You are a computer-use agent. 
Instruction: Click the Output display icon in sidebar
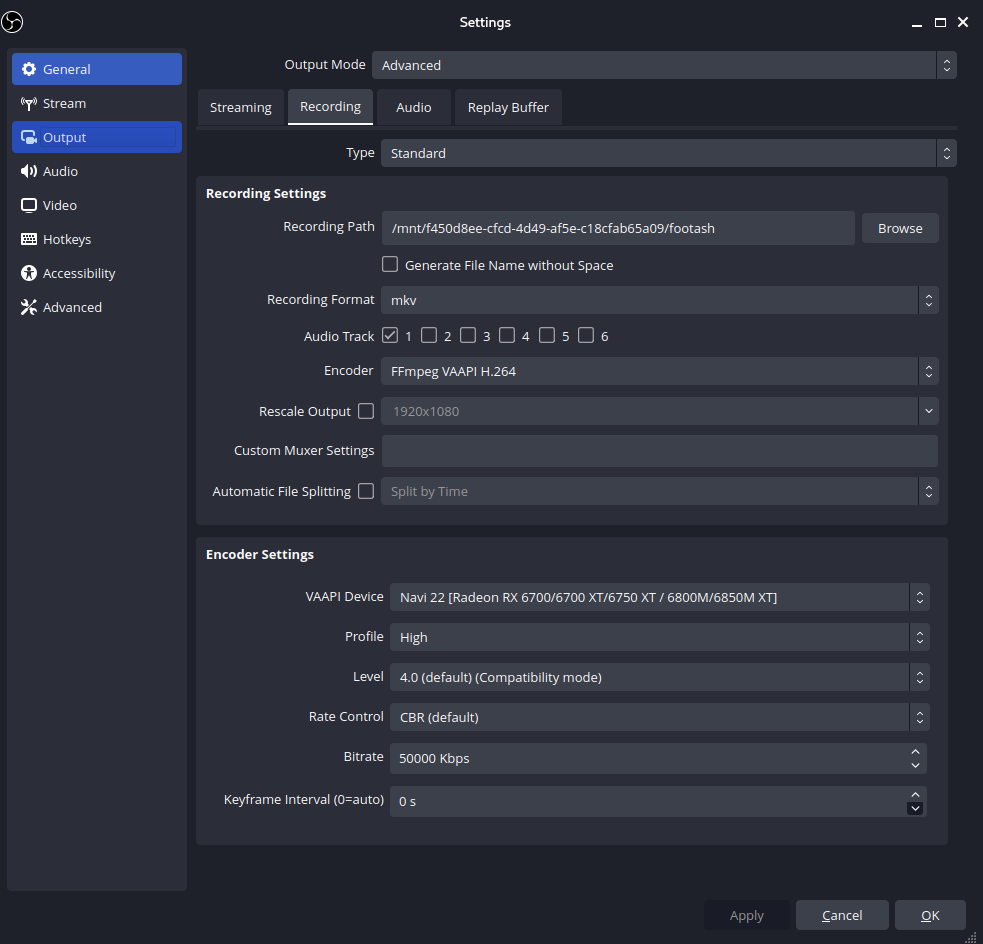(30, 137)
